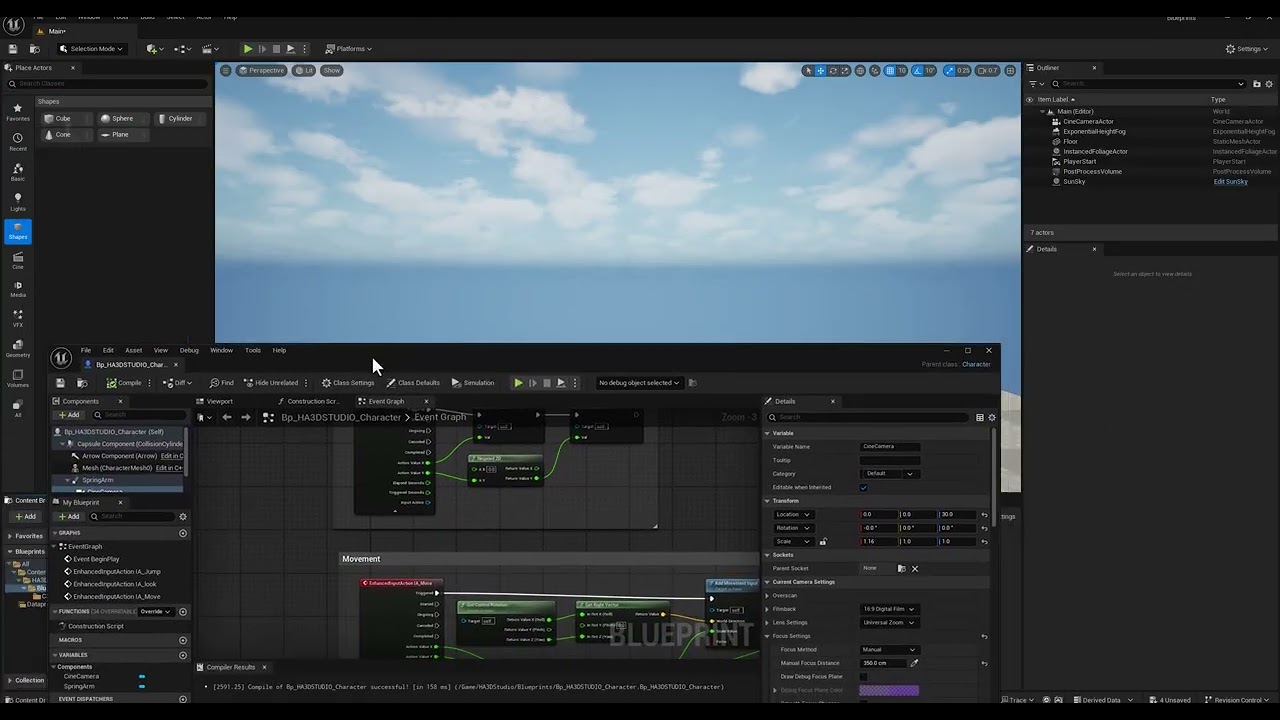
Task: Click the Find icon in Blueprint toolbar
Action: [x=221, y=383]
